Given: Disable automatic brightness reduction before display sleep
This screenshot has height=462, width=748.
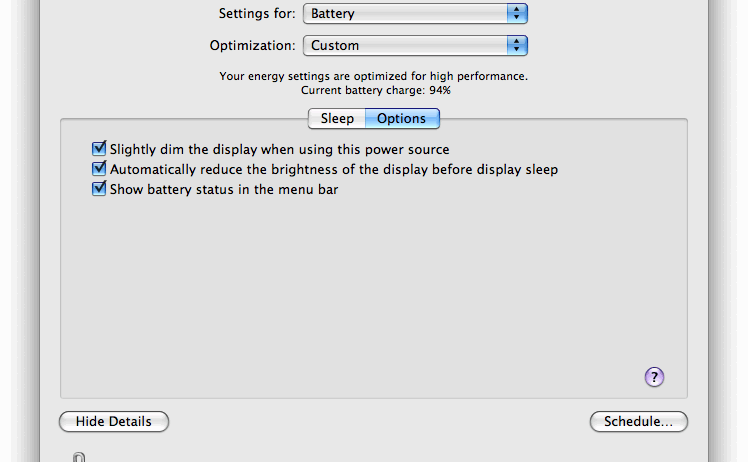Looking at the screenshot, I should tap(99, 169).
